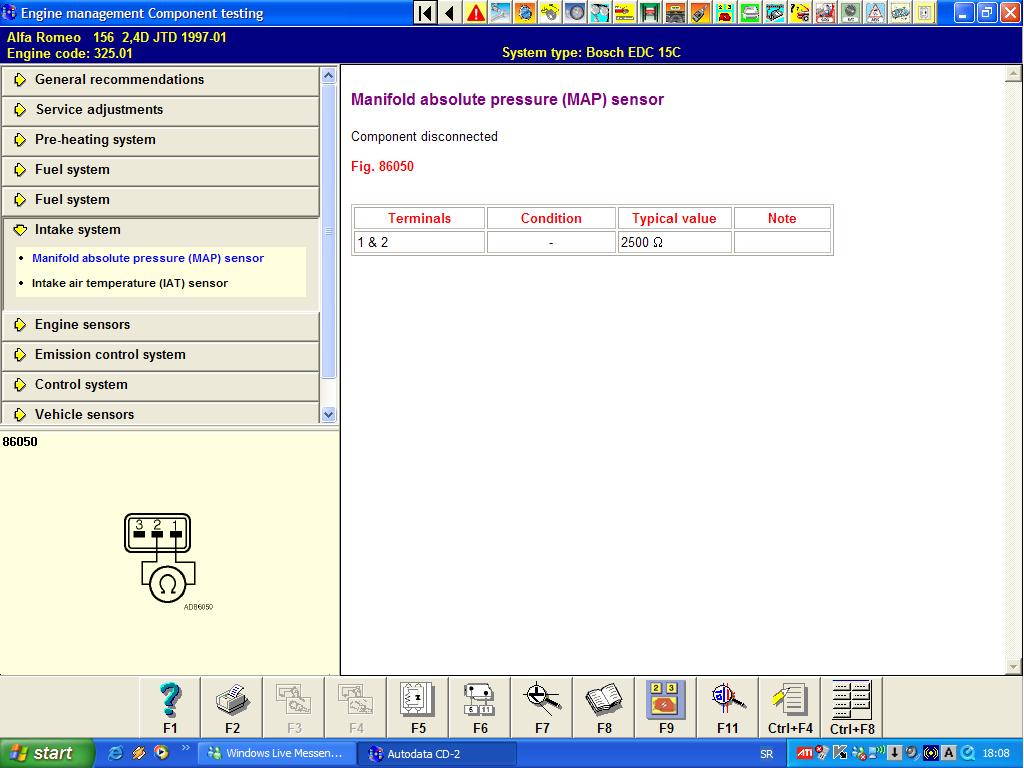This screenshot has width=1024, height=768.
Task: Open the last yellow switch toolbar icon
Action: 925,12
